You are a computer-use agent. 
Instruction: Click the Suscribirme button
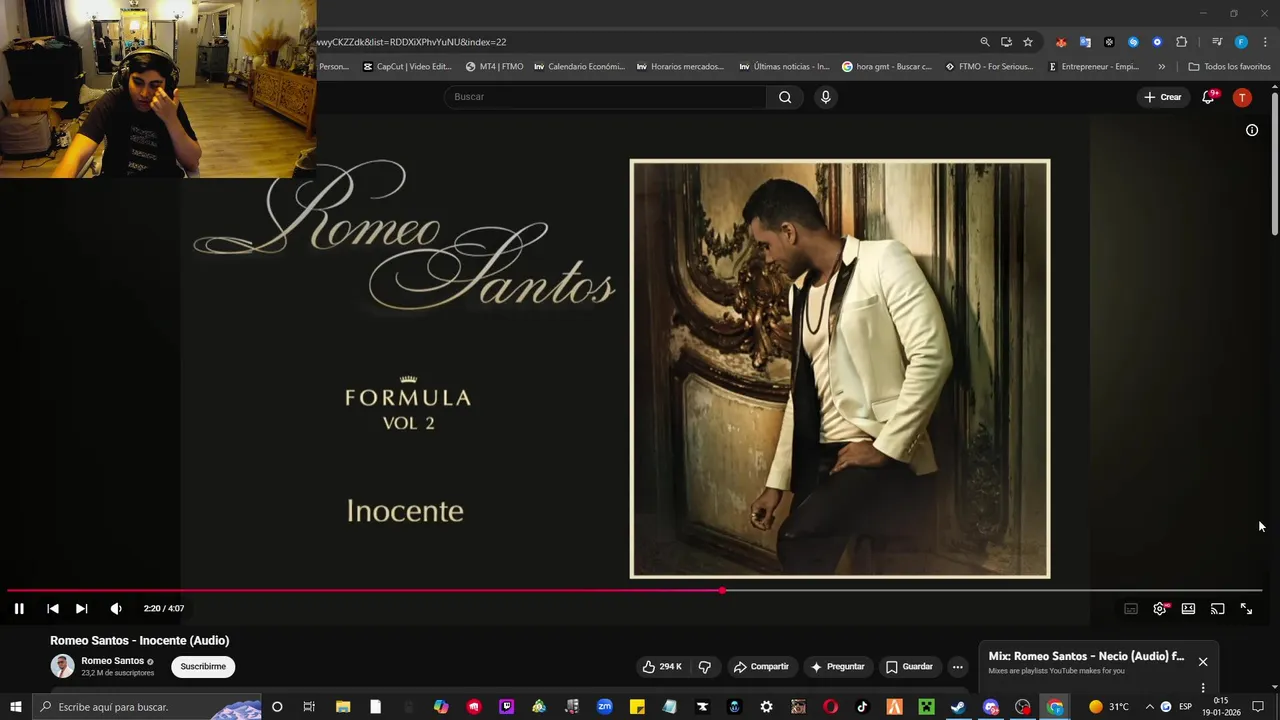coord(203,666)
